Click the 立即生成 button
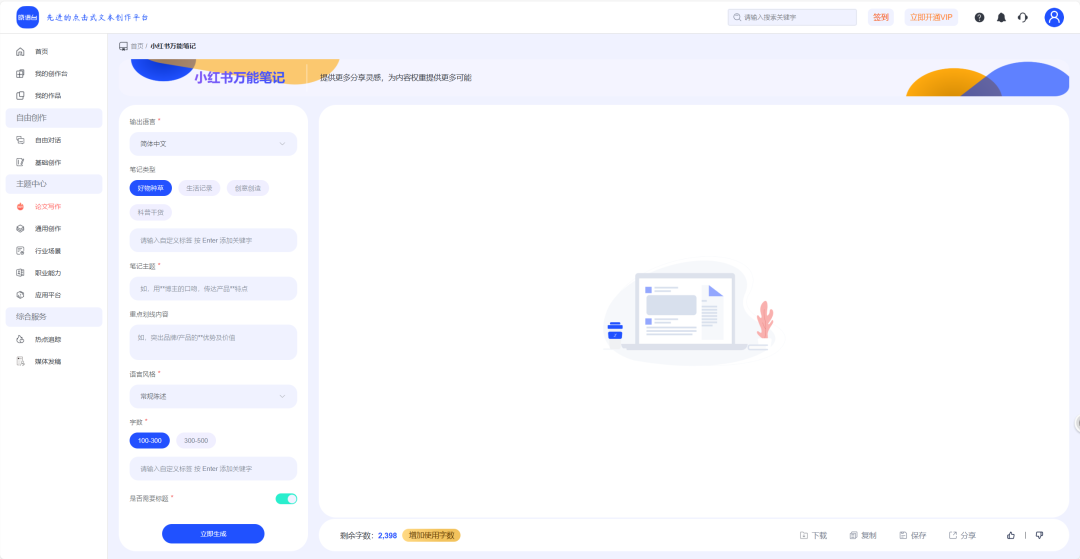 214,534
